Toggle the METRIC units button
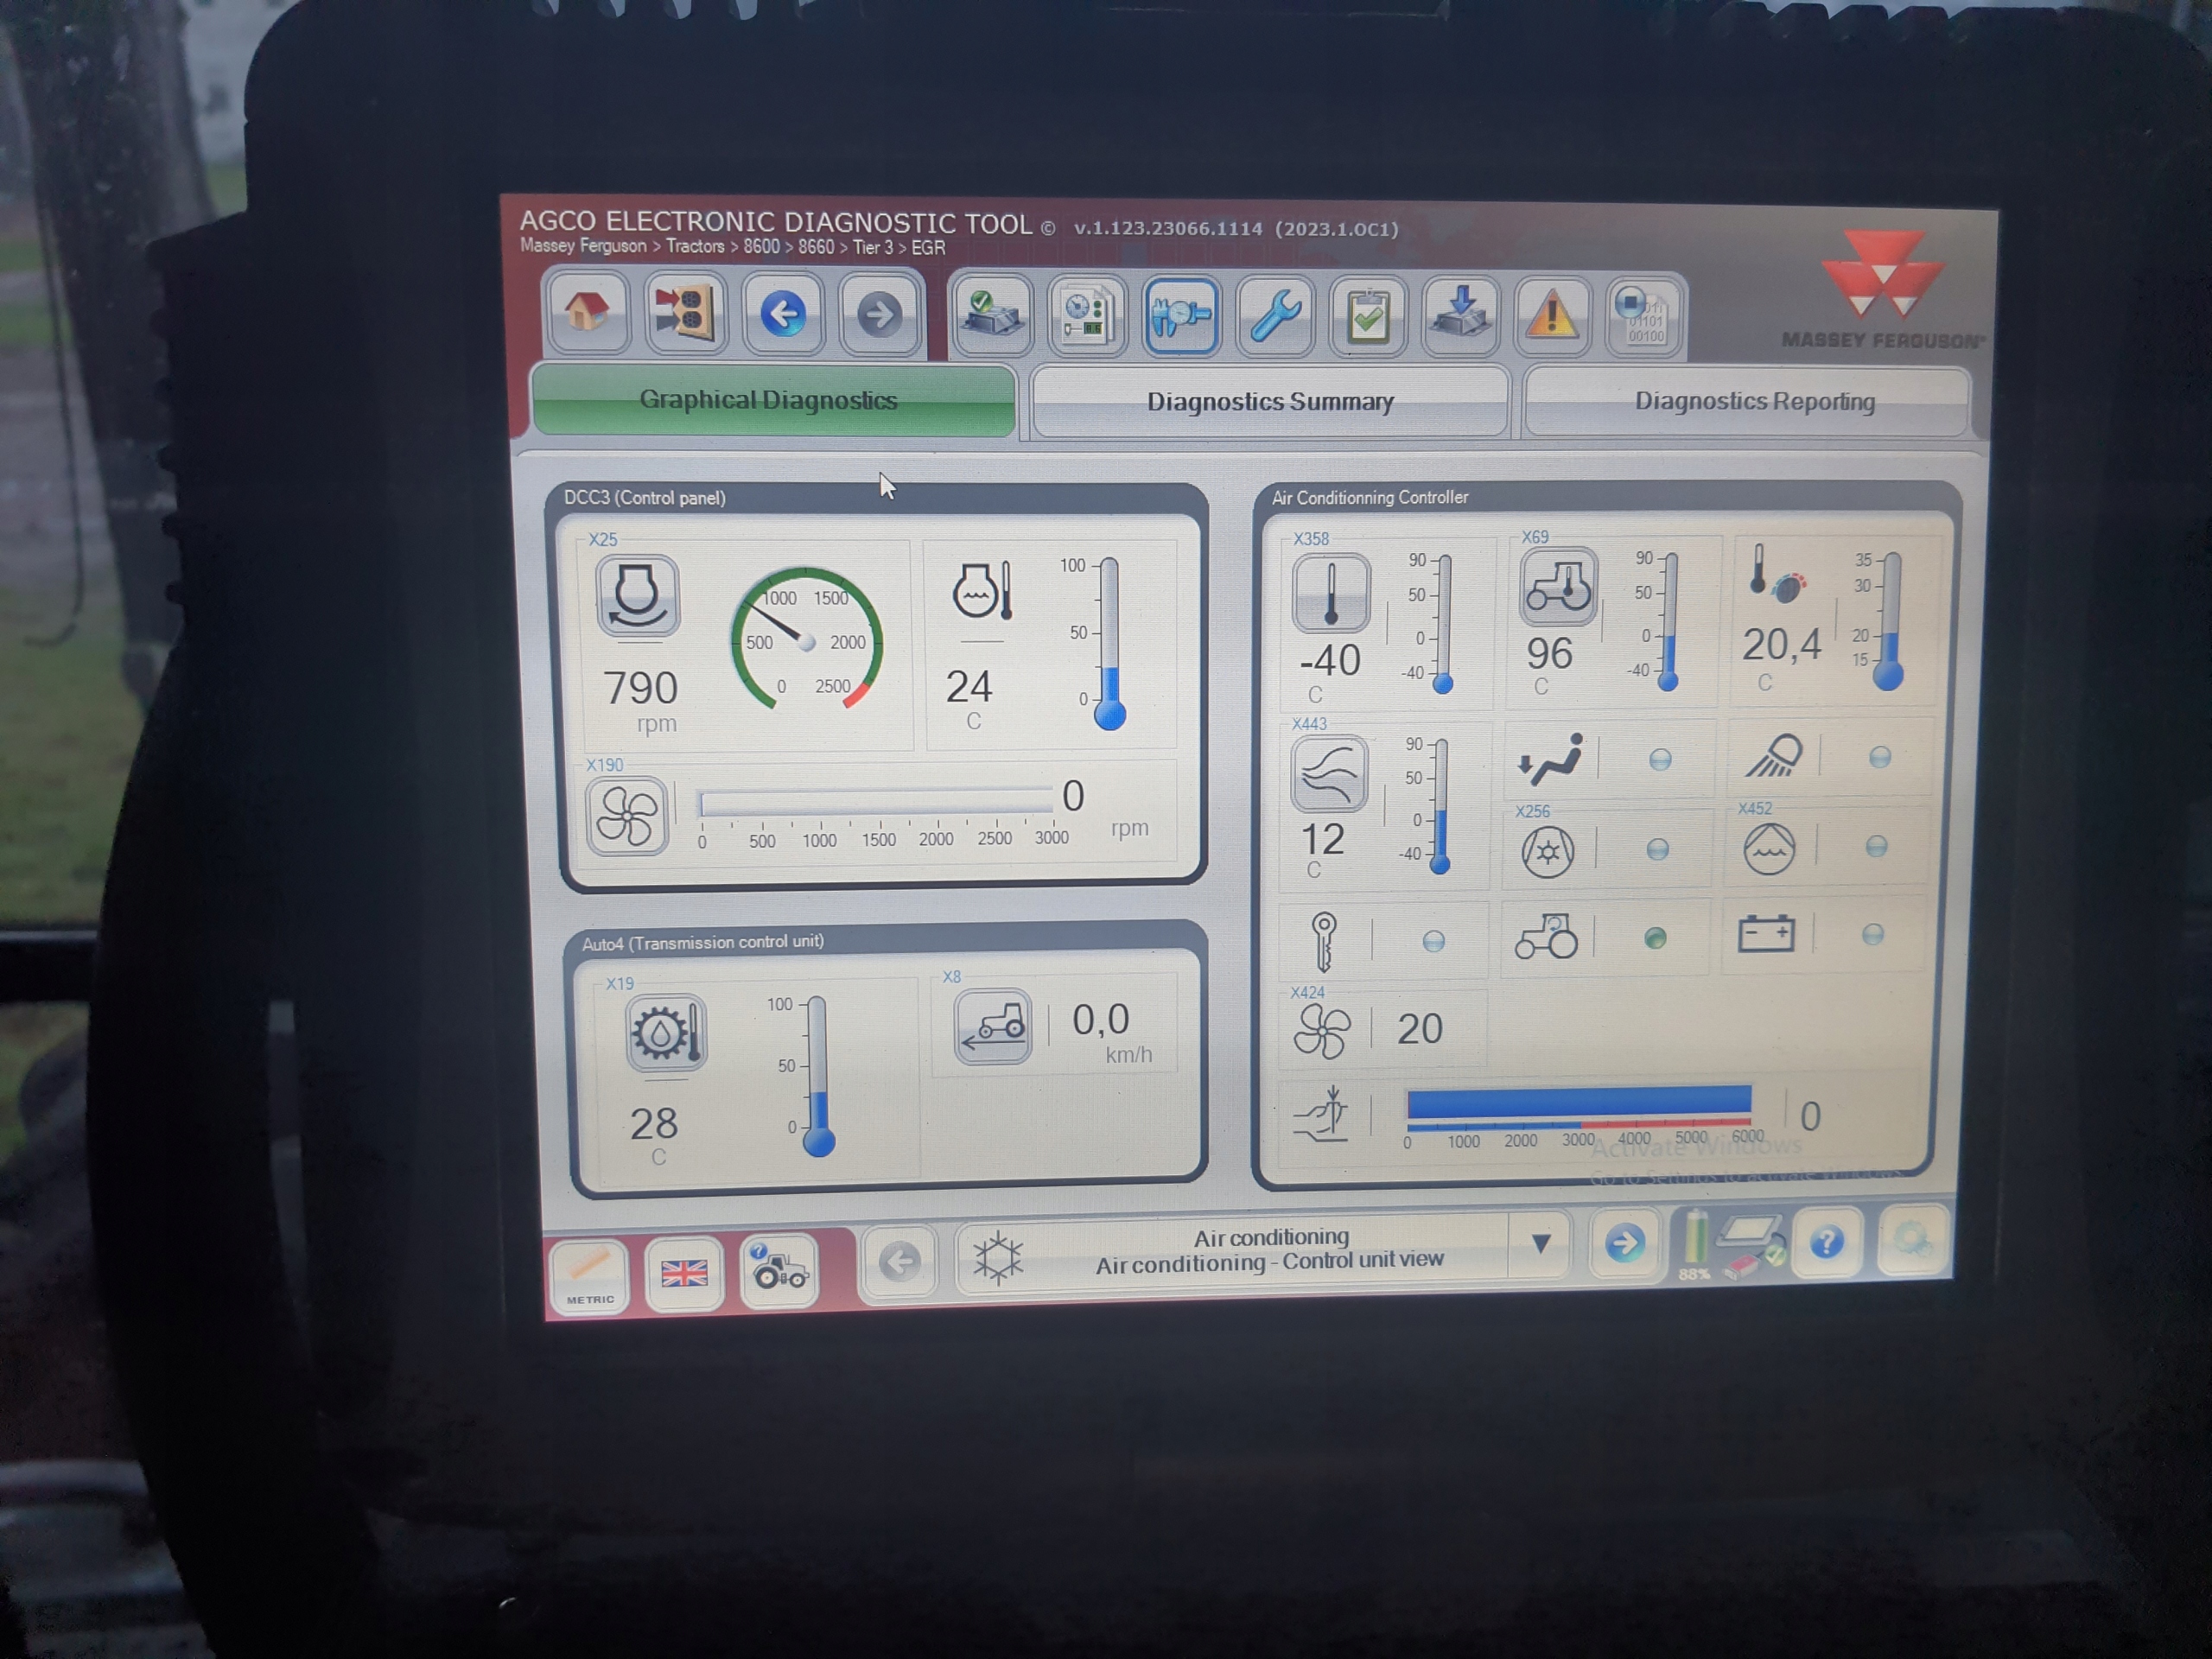This screenshot has height=1659, width=2212. pos(589,1275)
